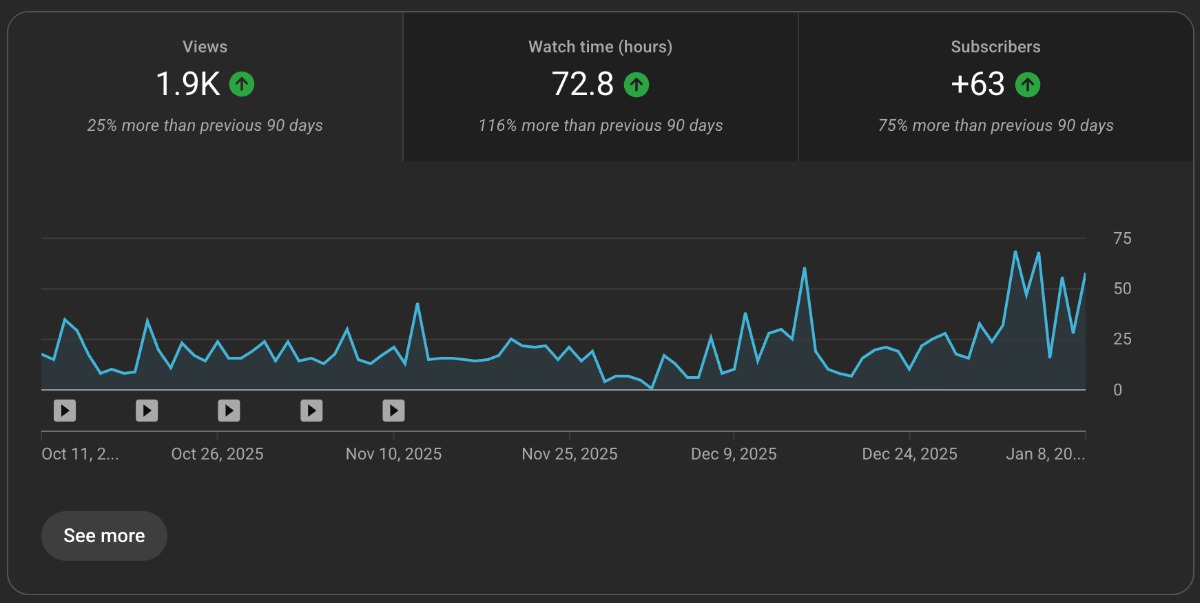Click the "Dec 24, 2025" date label

(910, 454)
